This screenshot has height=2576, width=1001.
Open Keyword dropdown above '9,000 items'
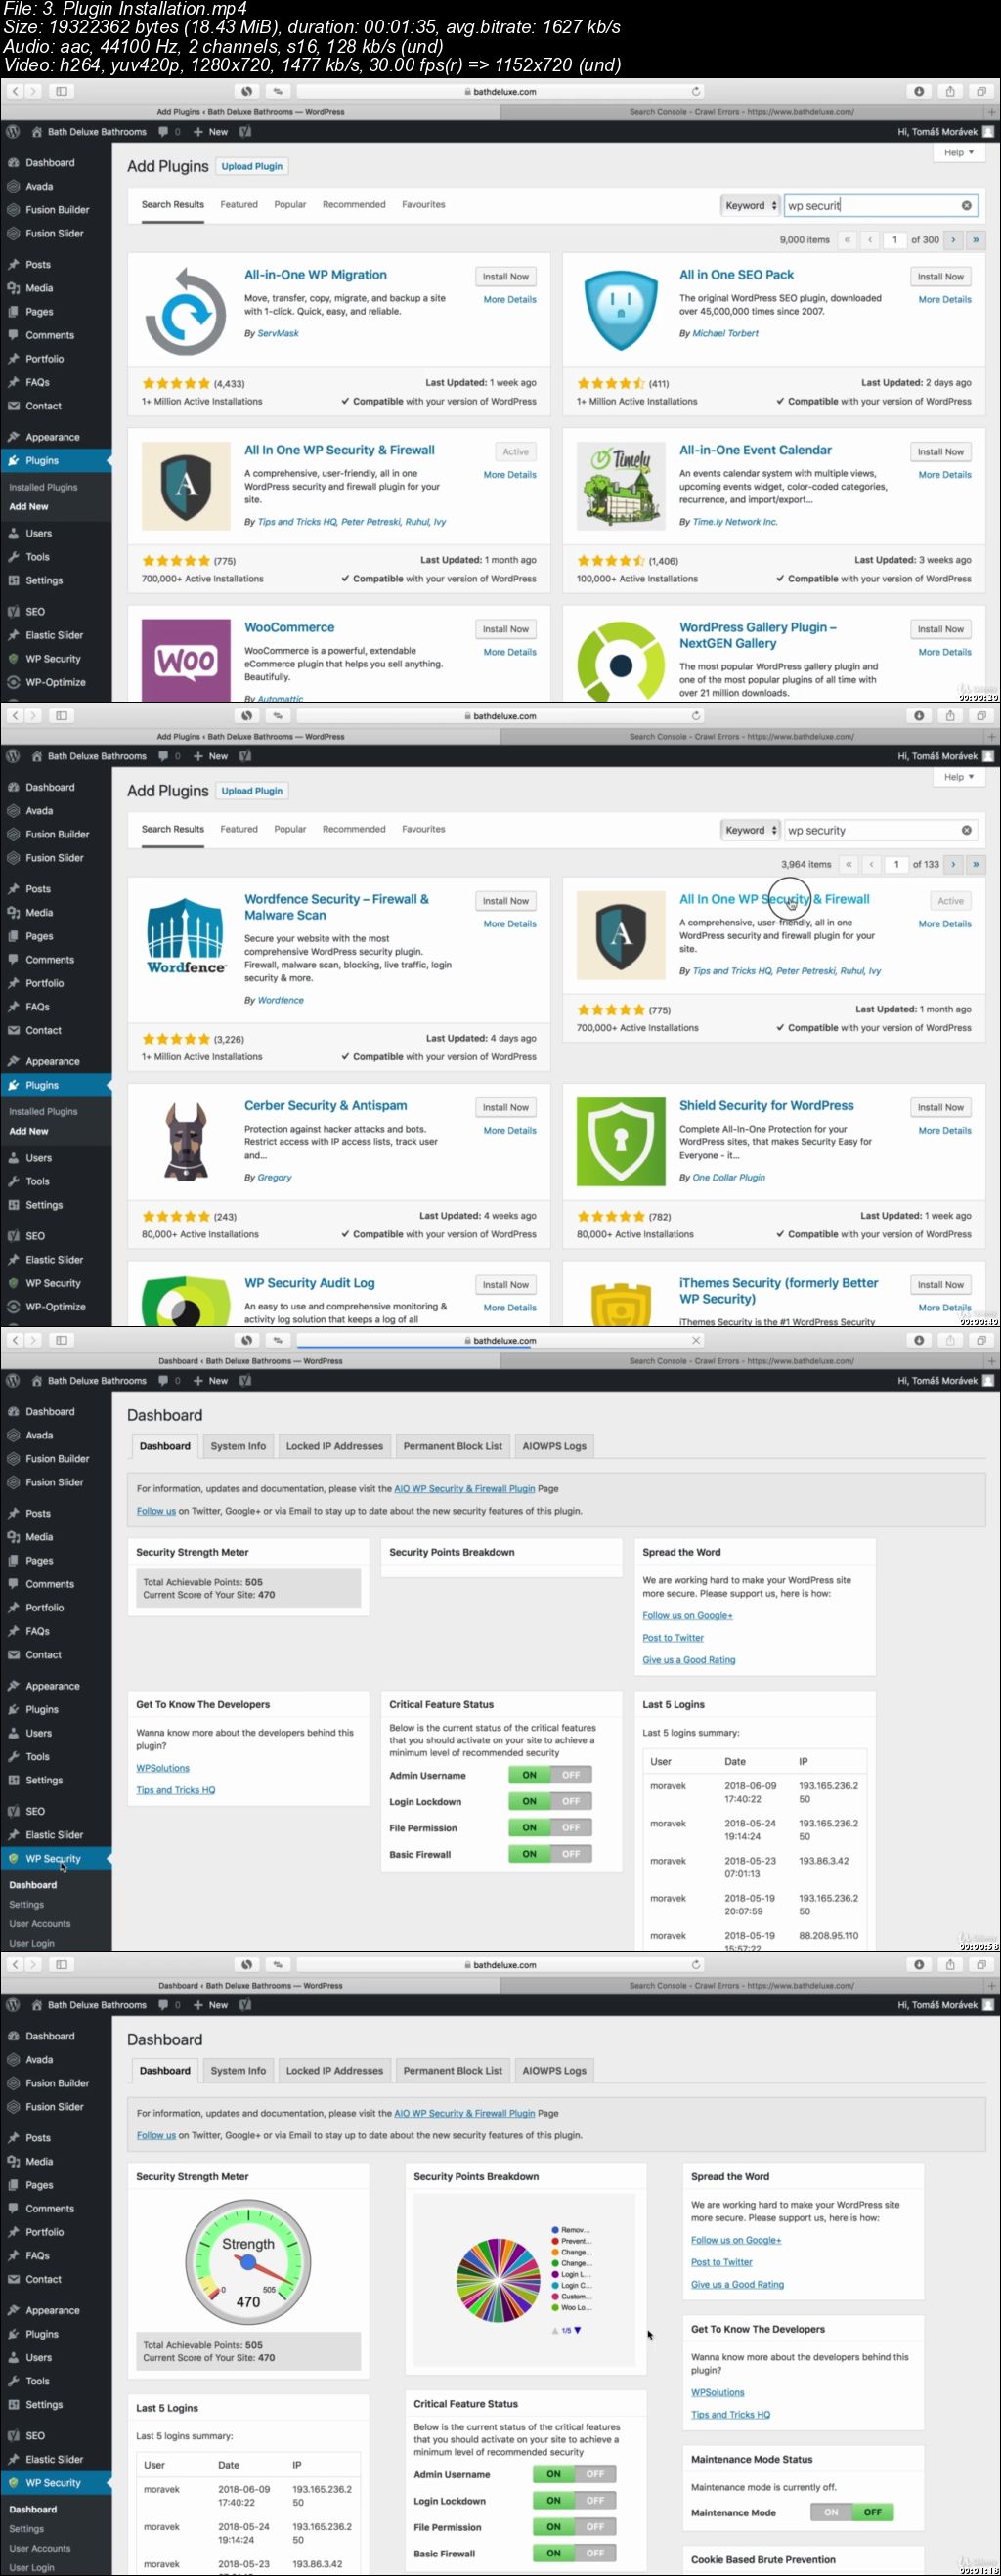(x=750, y=206)
